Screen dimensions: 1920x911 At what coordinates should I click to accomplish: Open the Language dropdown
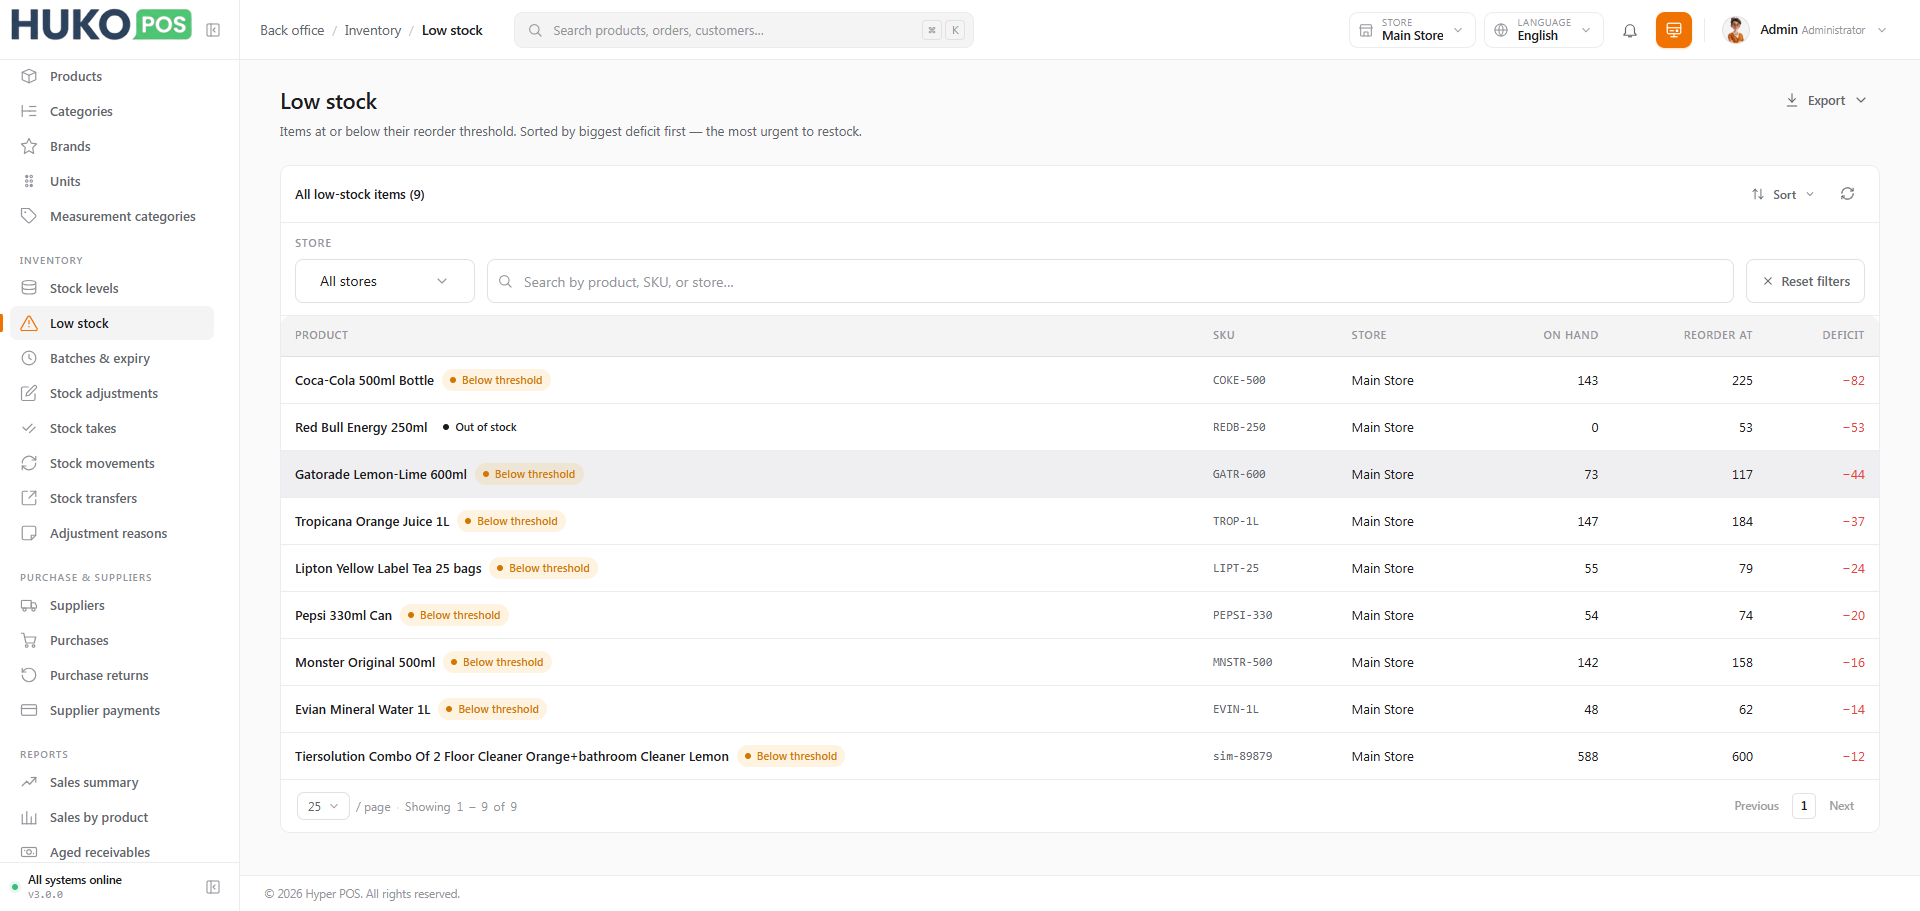coord(1543,30)
